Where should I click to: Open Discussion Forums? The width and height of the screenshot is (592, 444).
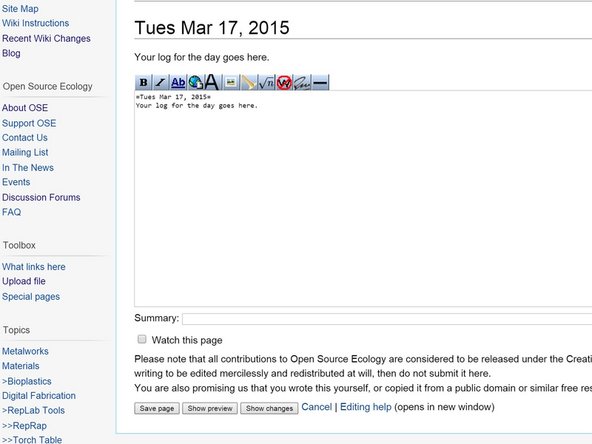[41, 197]
